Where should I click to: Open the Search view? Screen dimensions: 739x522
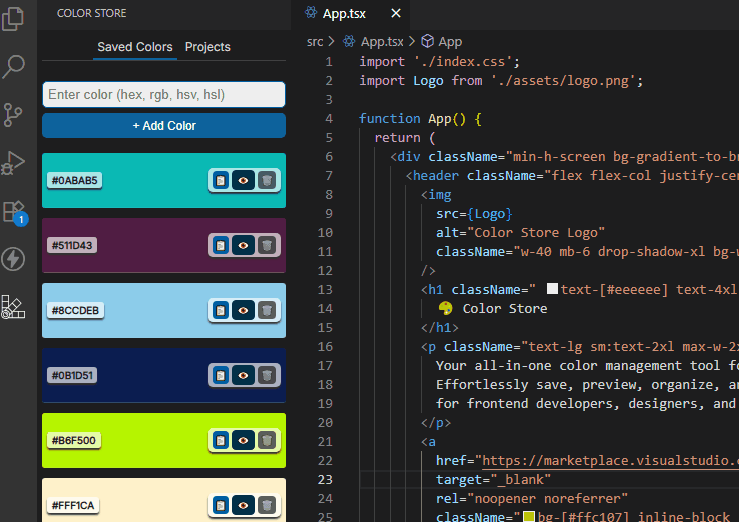(x=13, y=67)
